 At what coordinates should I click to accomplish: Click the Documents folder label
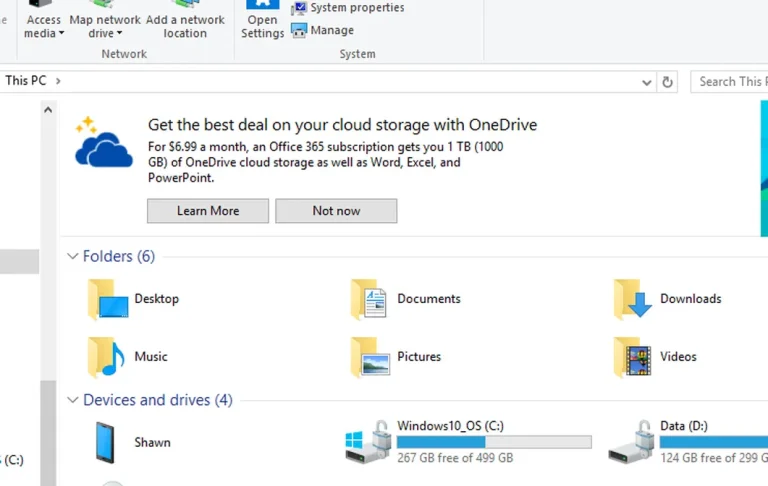[x=429, y=299]
